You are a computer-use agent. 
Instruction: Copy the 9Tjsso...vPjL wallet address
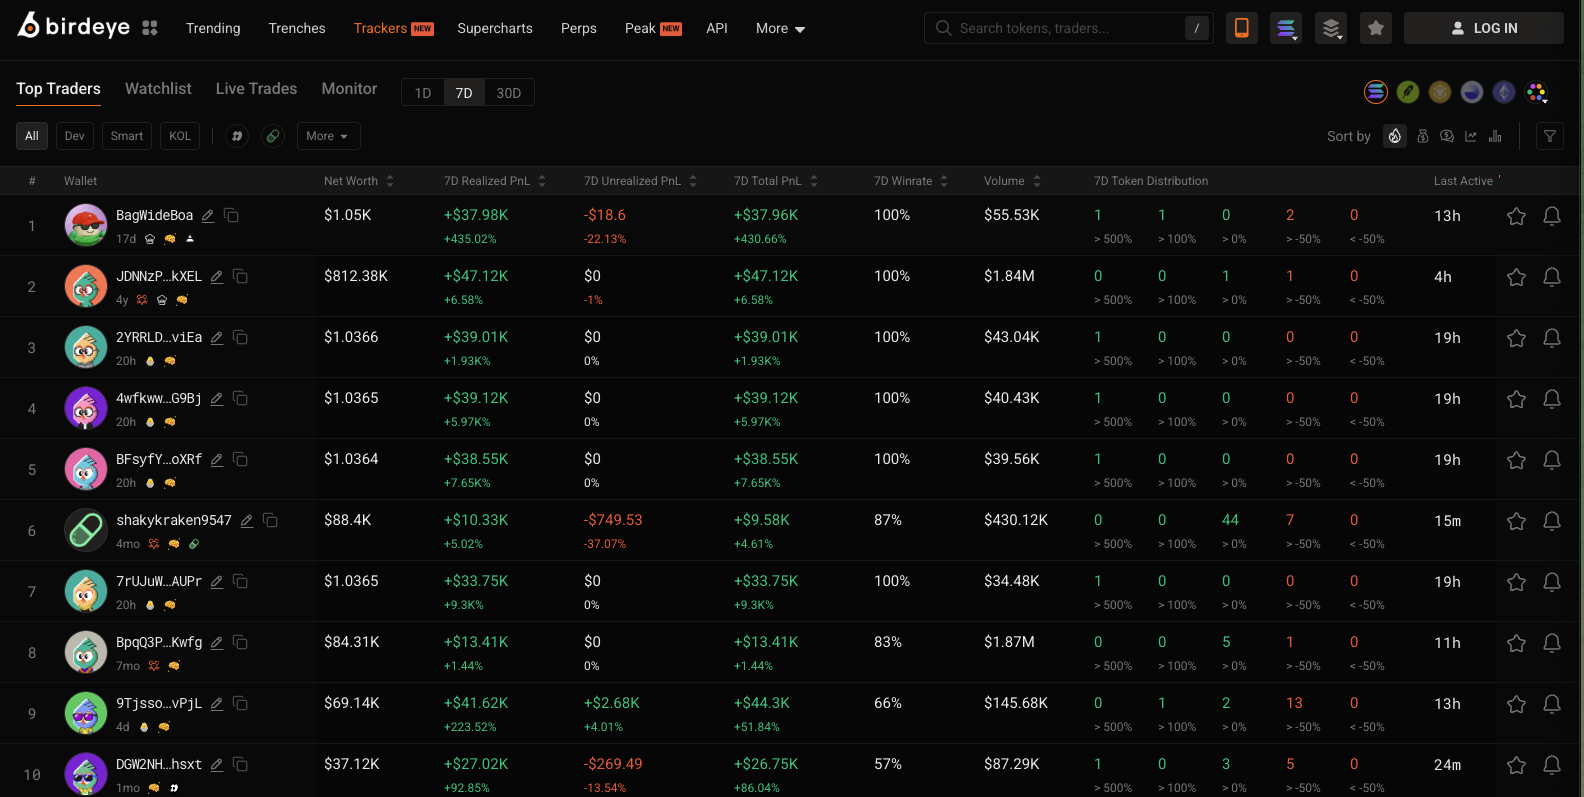(240, 703)
